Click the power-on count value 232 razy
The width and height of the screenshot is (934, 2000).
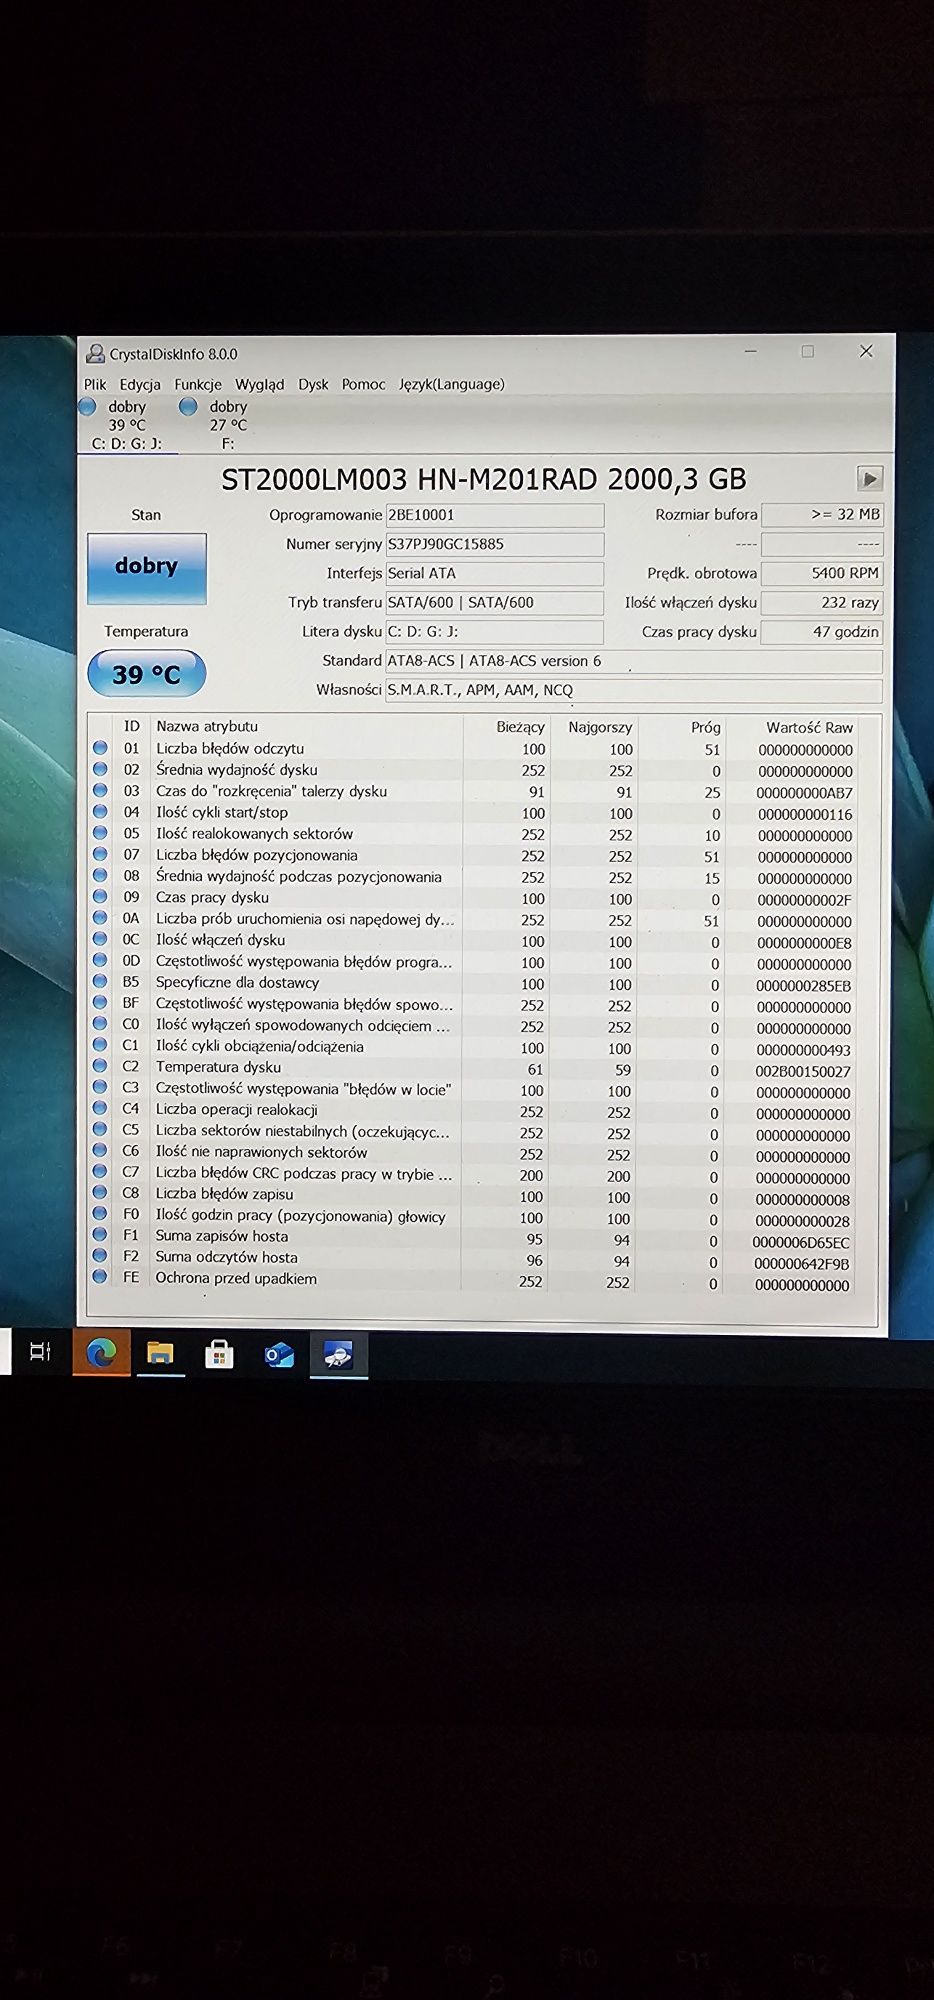pos(822,602)
